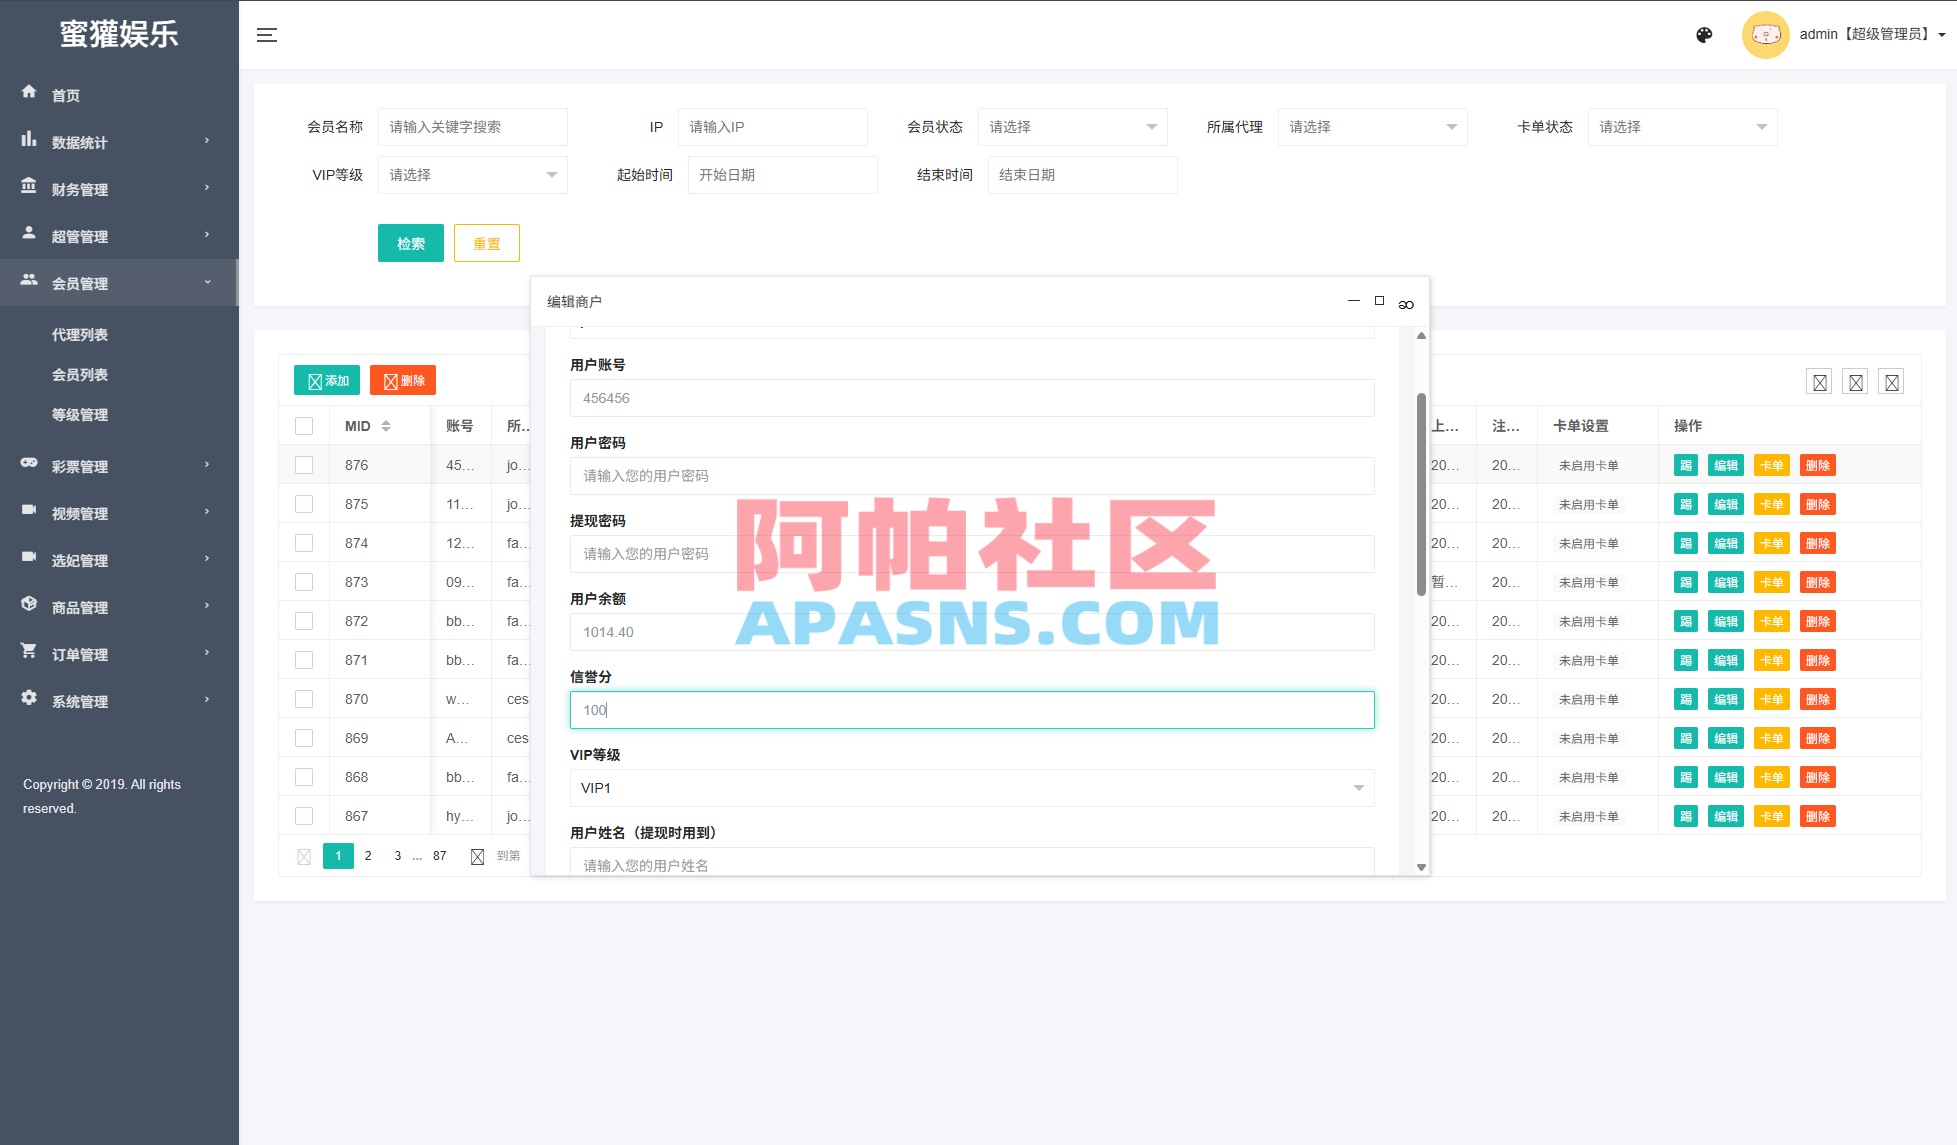Image resolution: width=1957 pixels, height=1145 pixels.
Task: Open the 所属代理 agent dropdown
Action: 1372,127
